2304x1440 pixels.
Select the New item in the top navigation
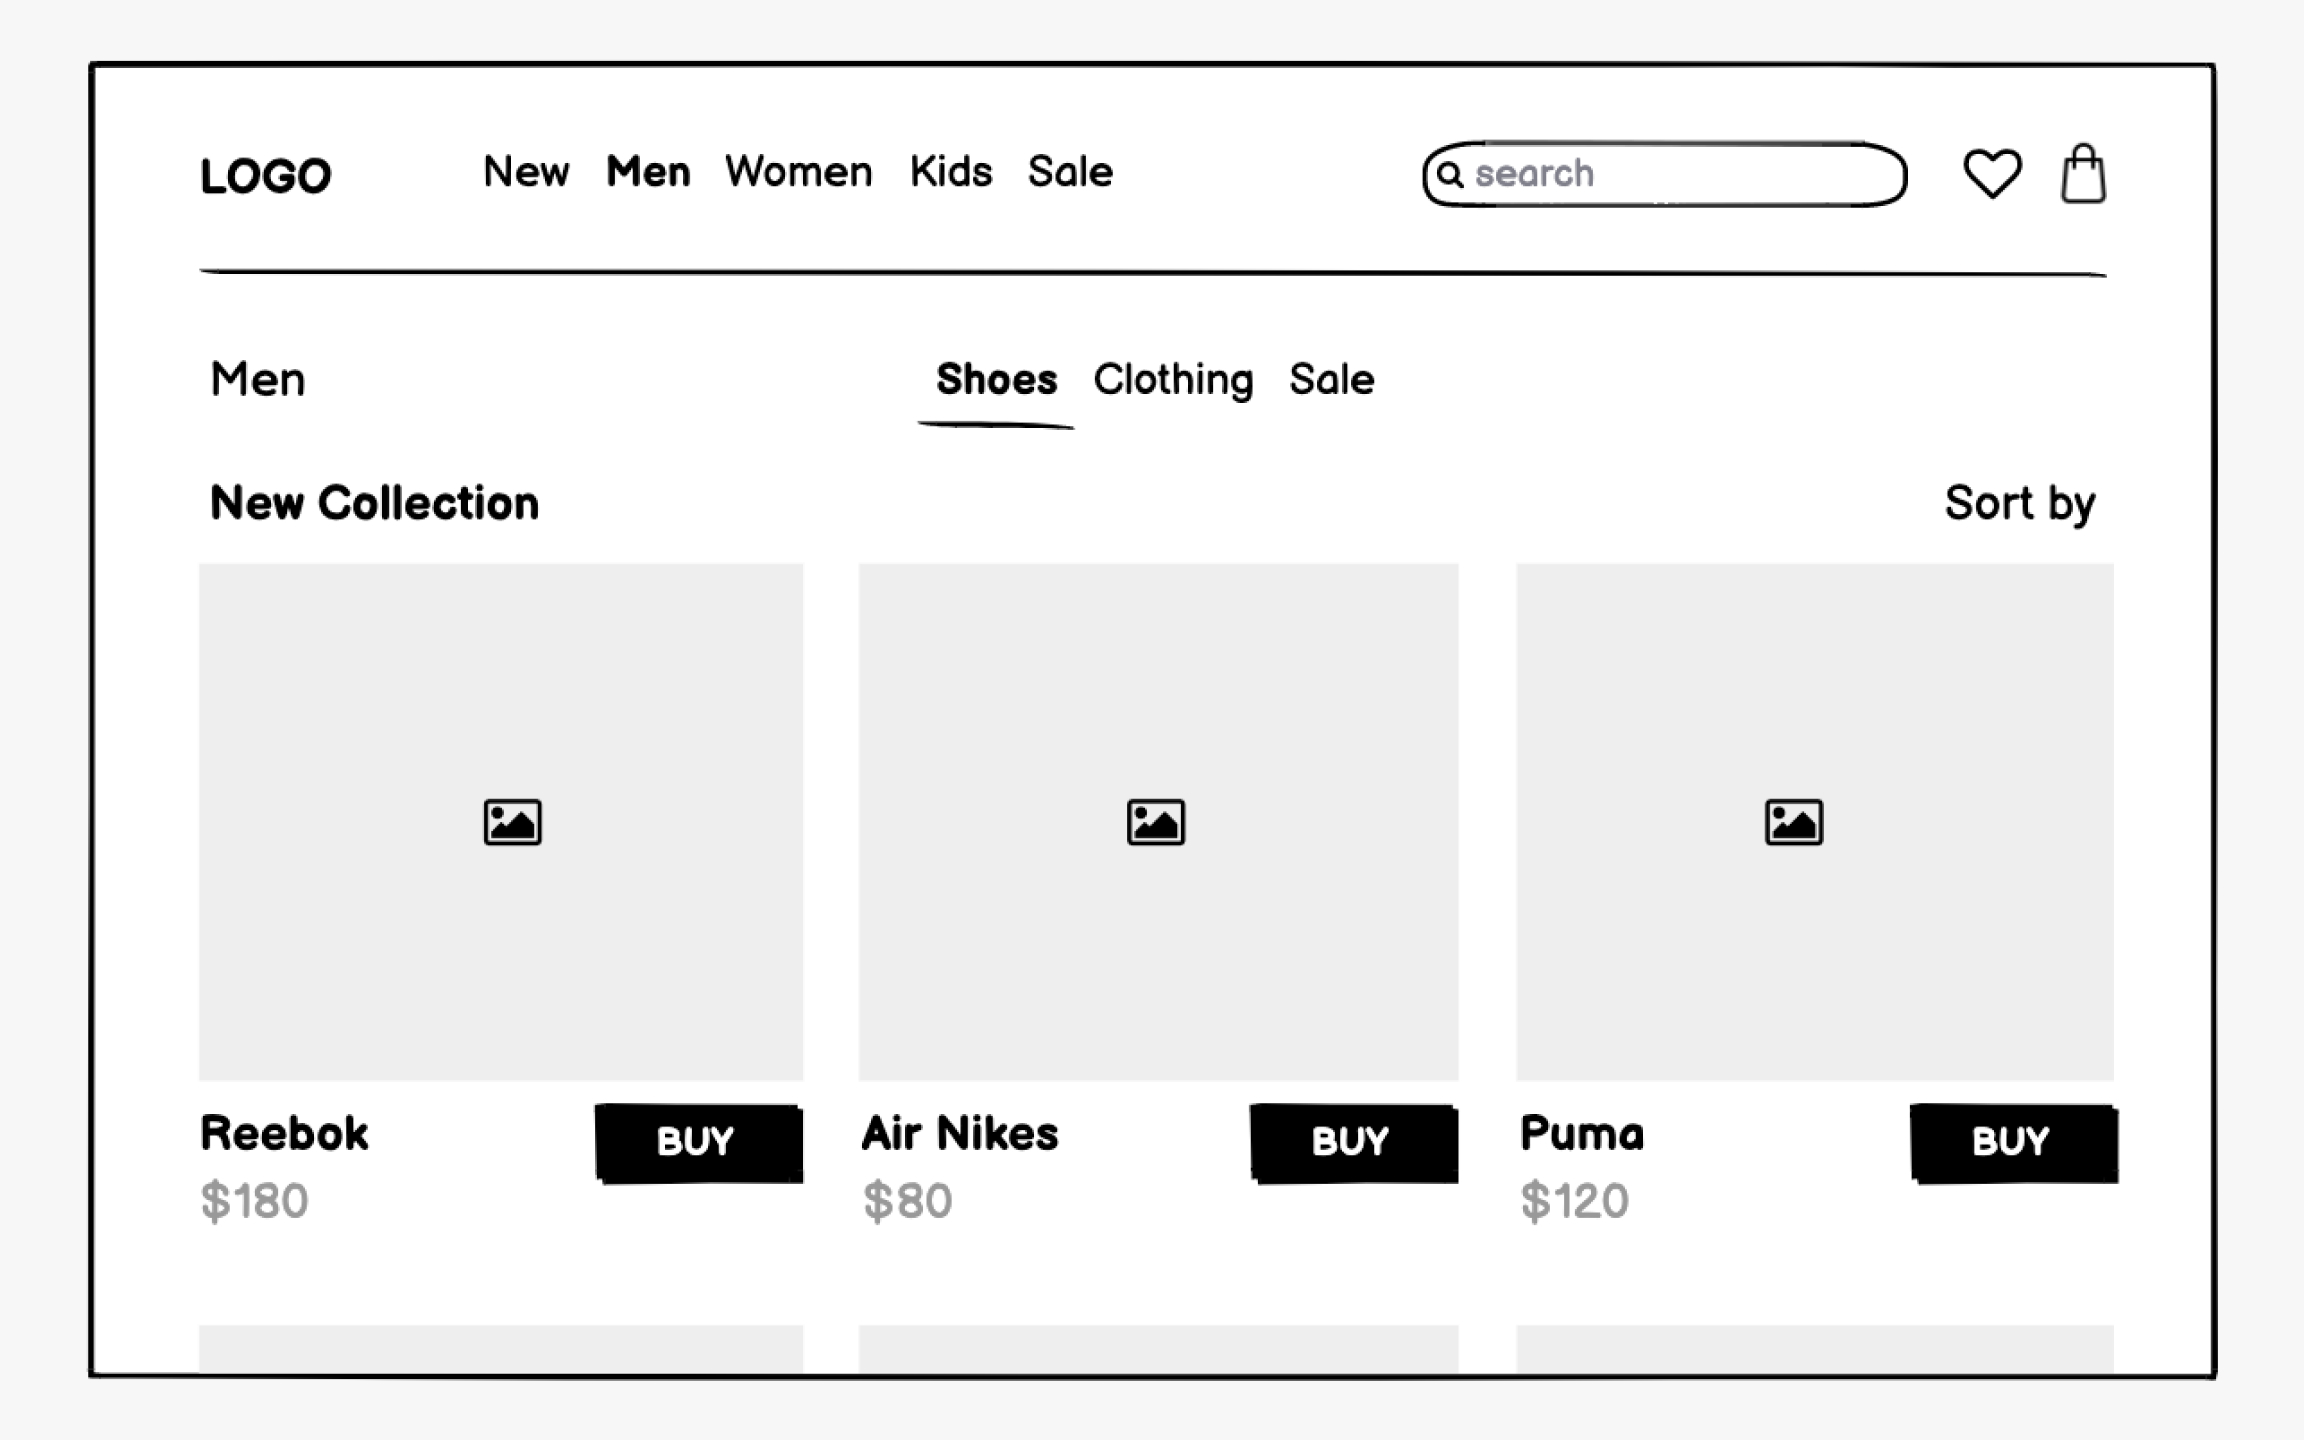[527, 172]
